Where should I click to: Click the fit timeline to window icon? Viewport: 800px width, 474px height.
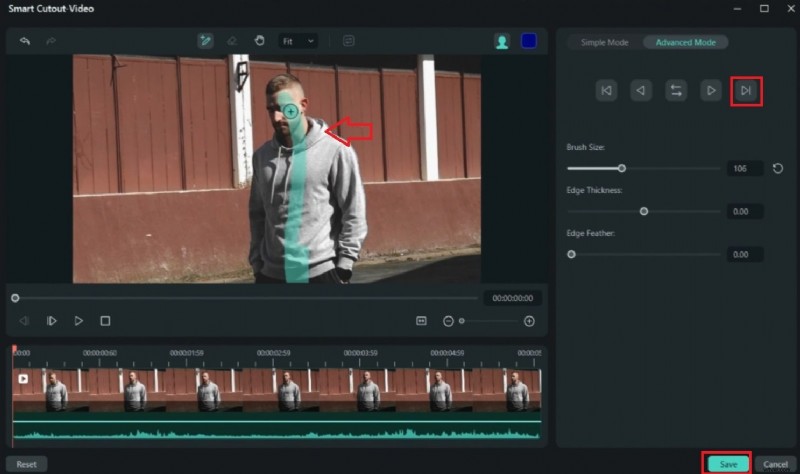[x=421, y=321]
